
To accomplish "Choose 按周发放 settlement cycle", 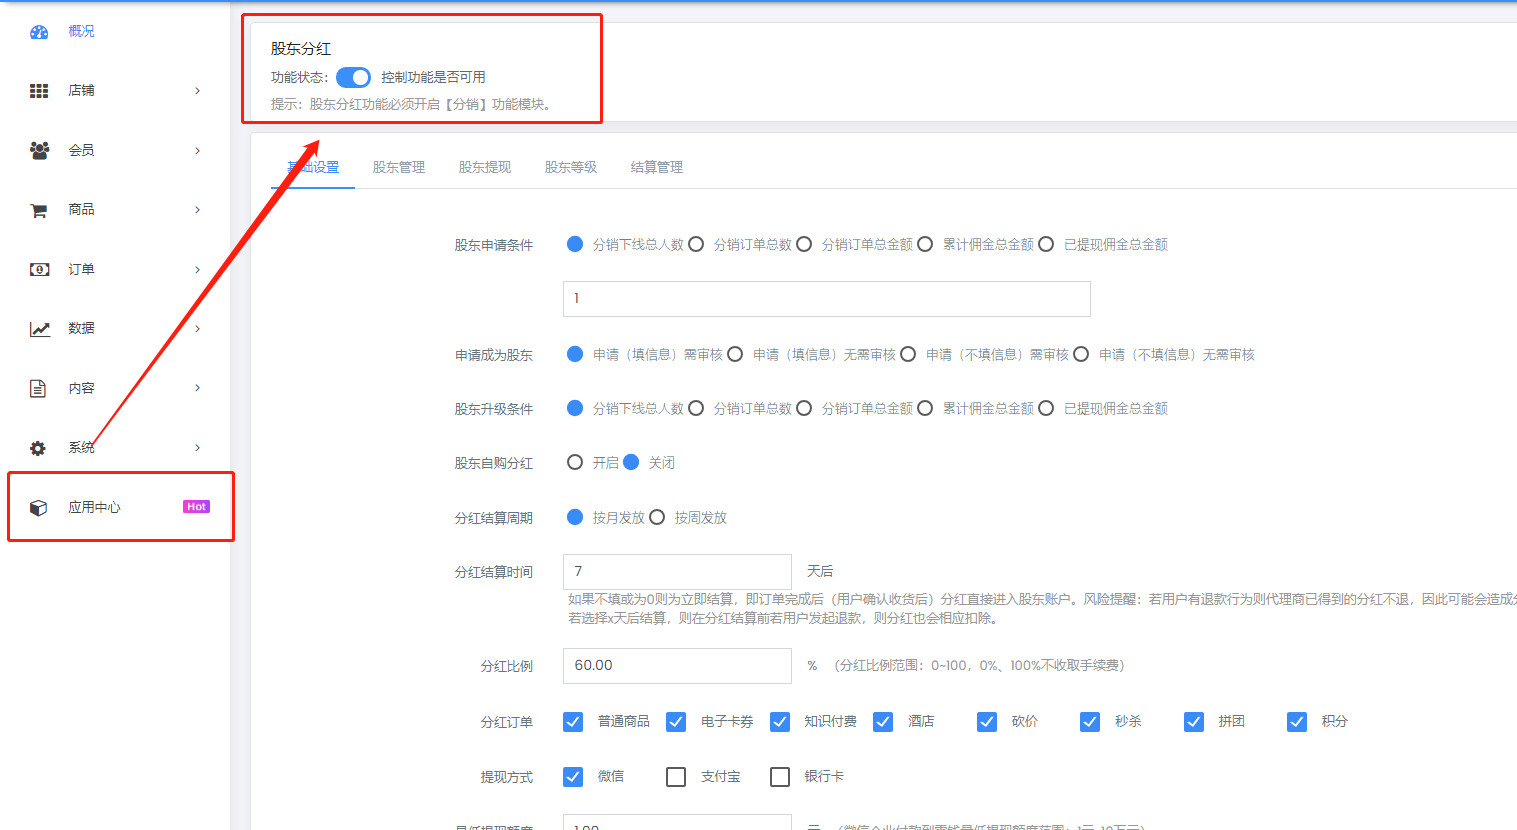I will point(657,517).
